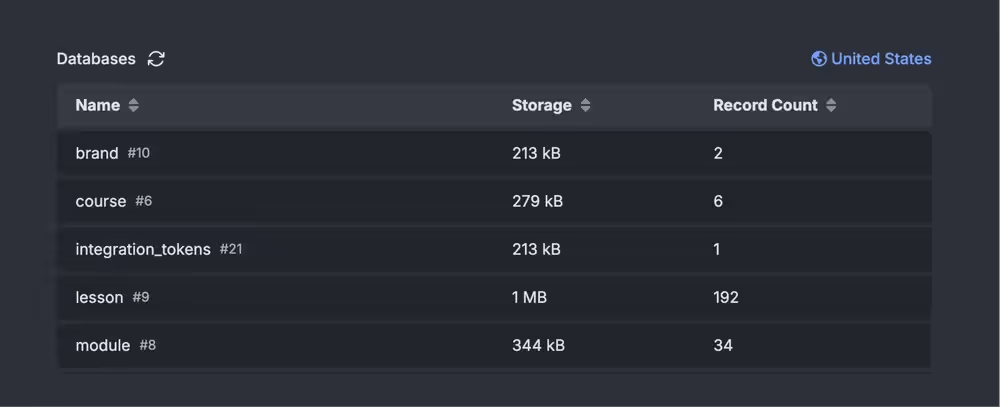The width and height of the screenshot is (1000, 407).
Task: Click the 344 kB storage value for module
Action: tap(538, 346)
